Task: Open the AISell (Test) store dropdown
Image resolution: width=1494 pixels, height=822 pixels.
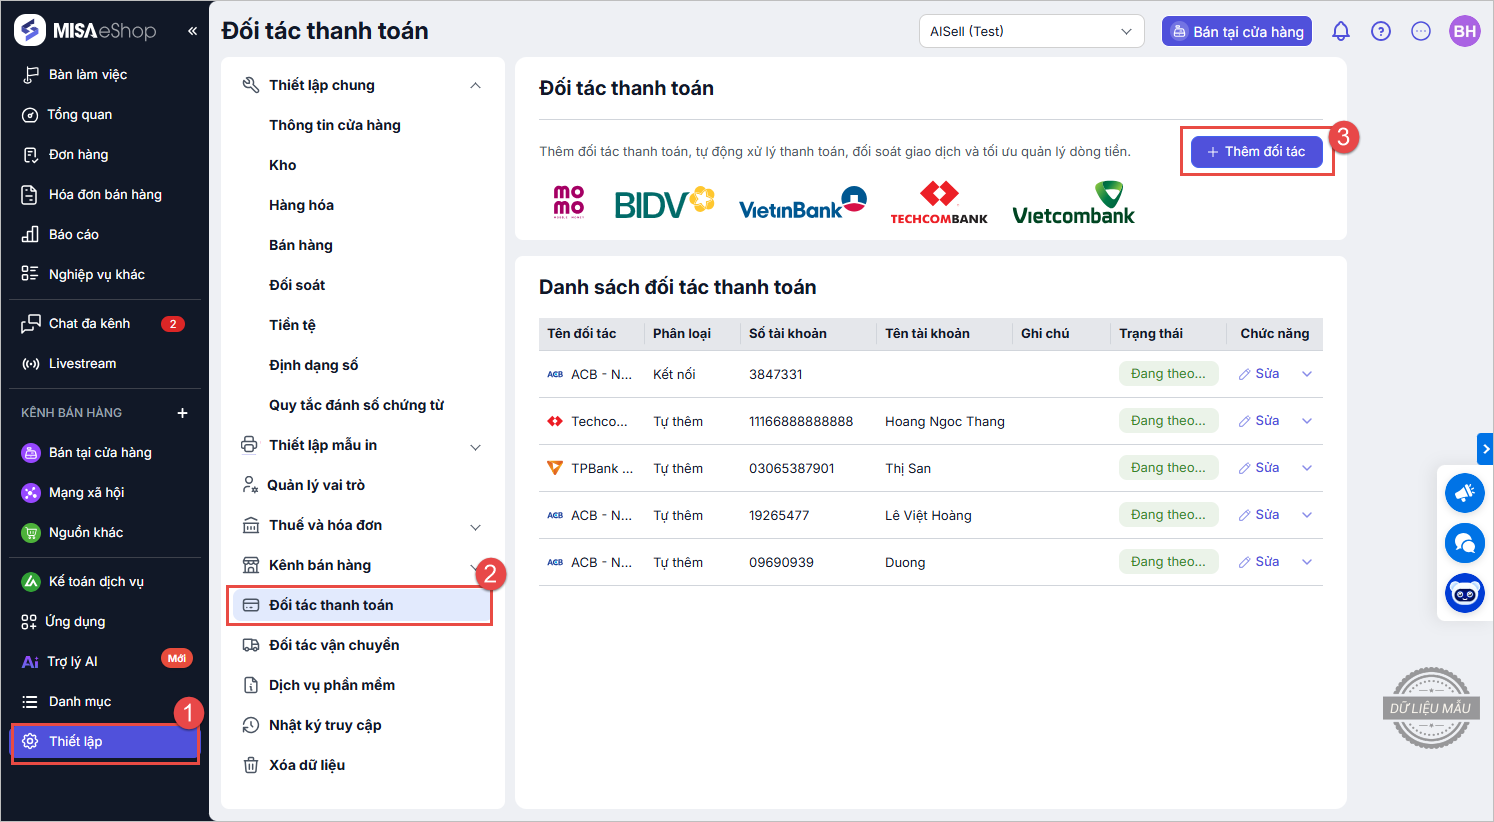Action: point(1031,31)
